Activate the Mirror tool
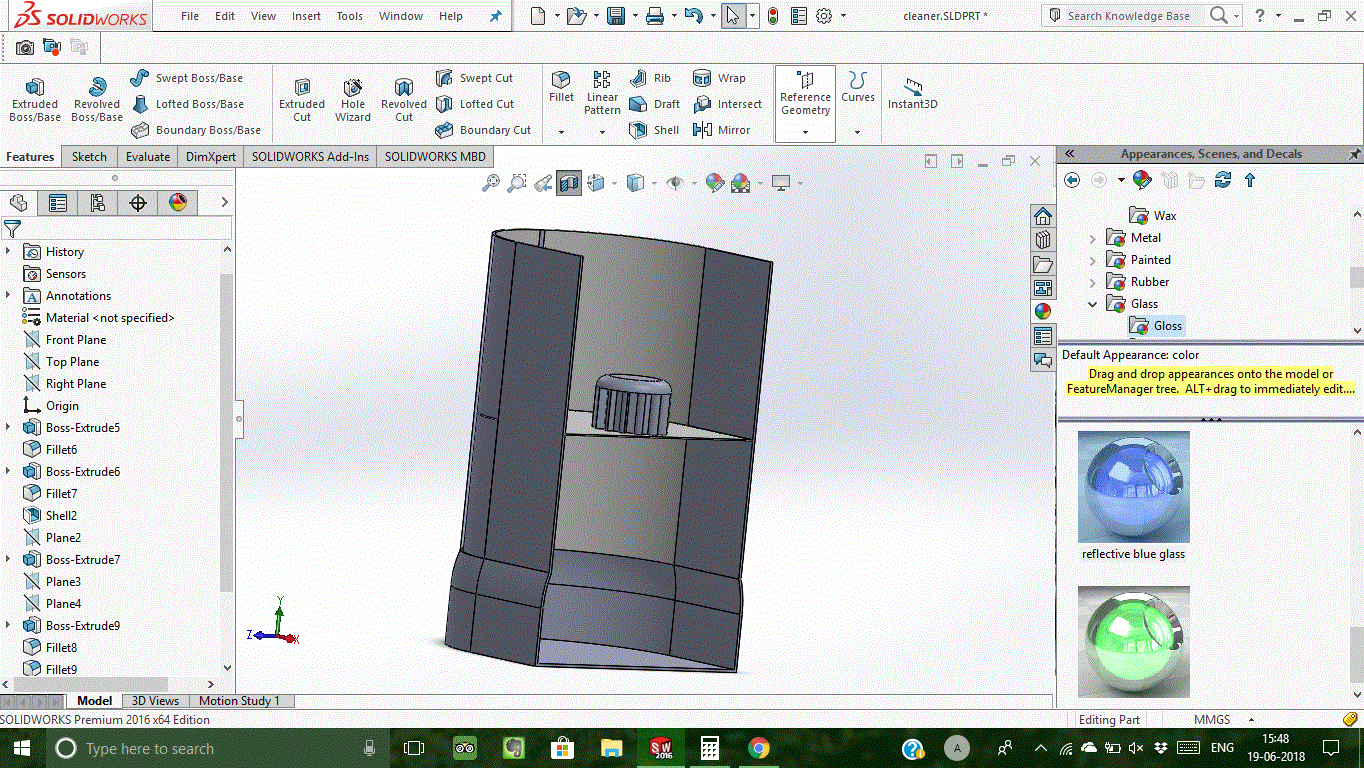The image size is (1364, 768). [x=721, y=130]
